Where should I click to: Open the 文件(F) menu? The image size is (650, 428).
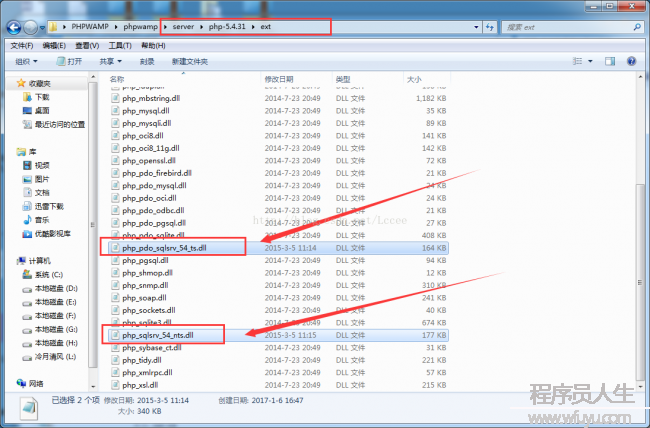click(22, 46)
